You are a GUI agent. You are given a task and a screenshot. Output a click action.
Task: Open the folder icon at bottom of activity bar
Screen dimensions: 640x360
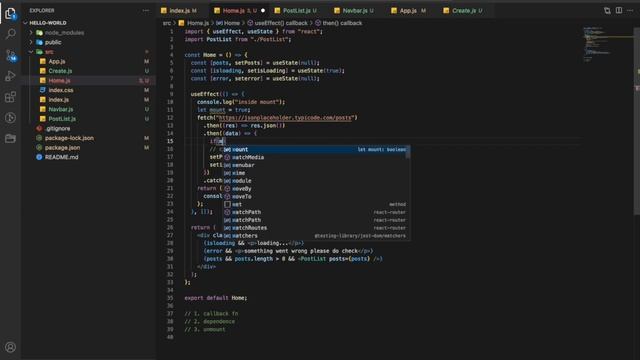(x=10, y=138)
